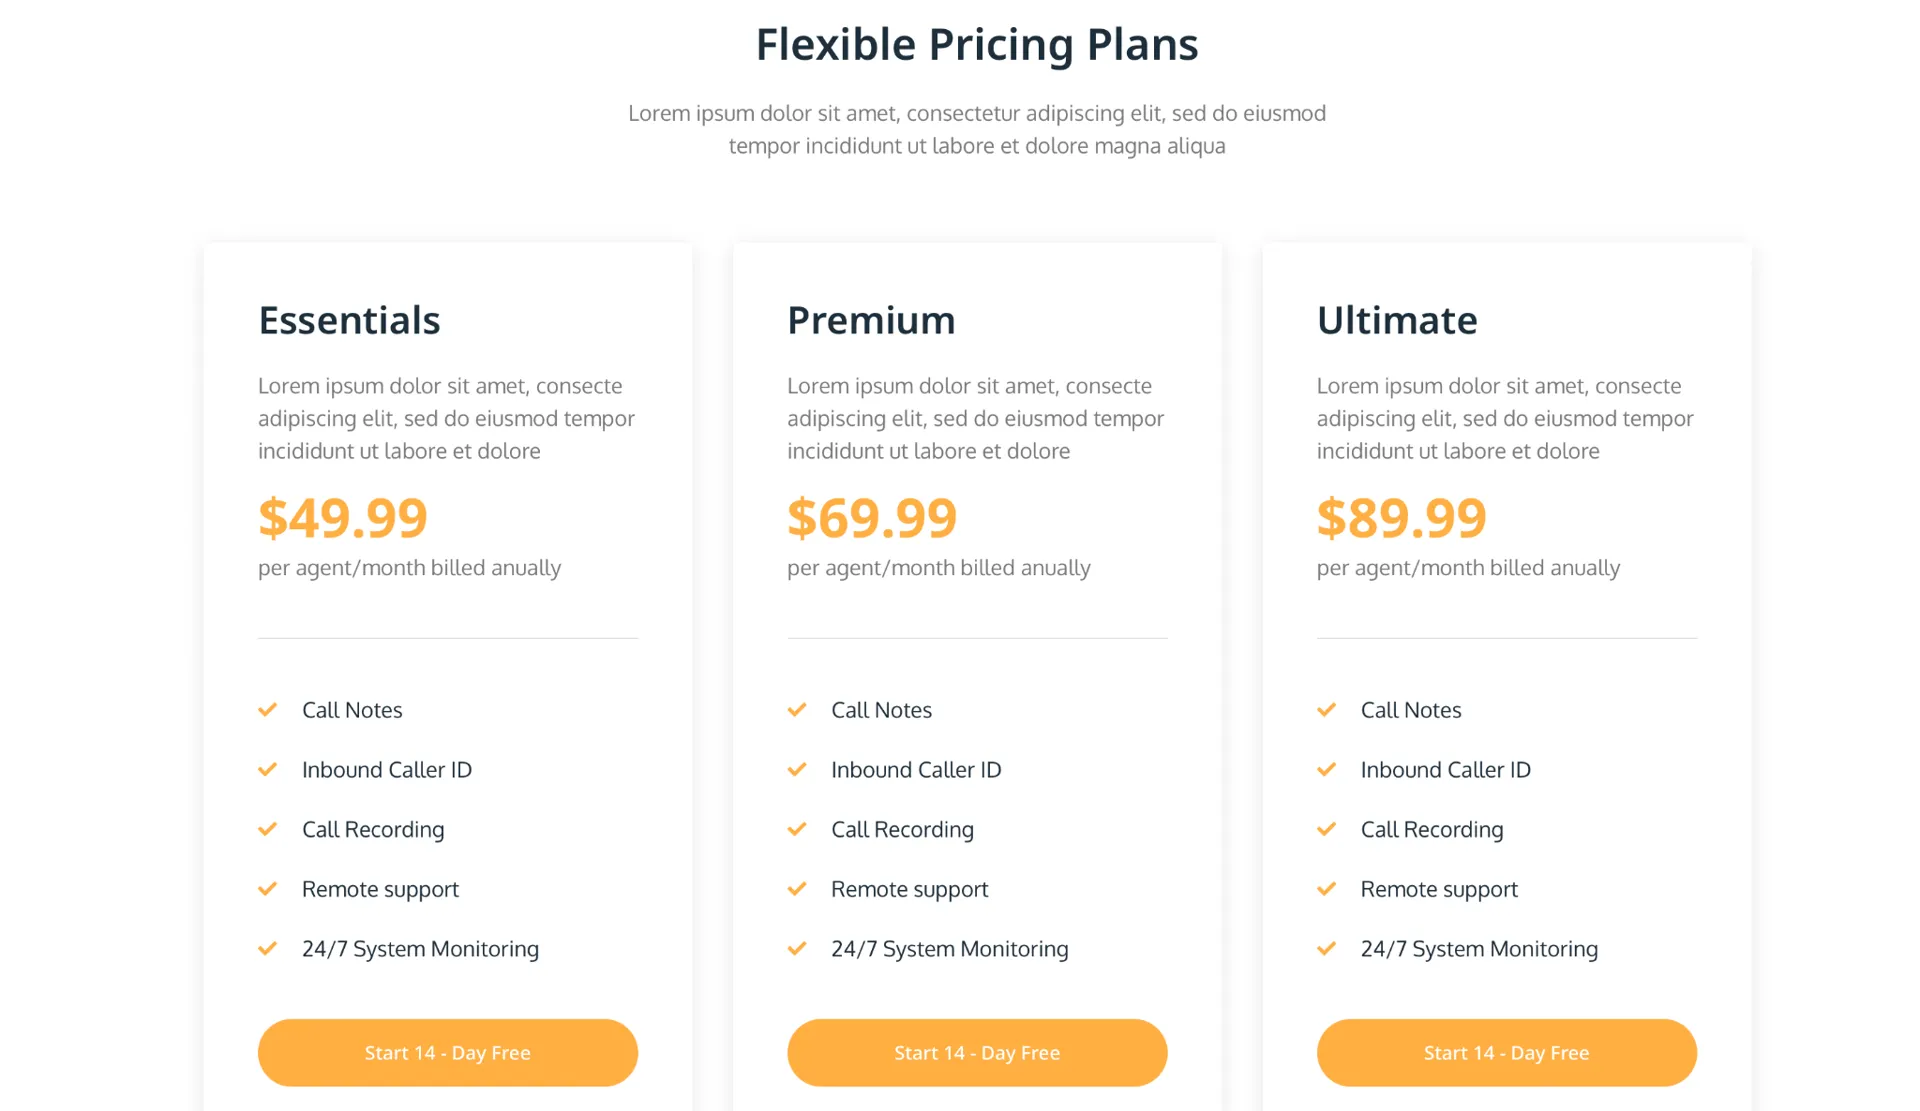The image size is (1920, 1111).
Task: Click the $69.99 price text
Action: point(872,517)
